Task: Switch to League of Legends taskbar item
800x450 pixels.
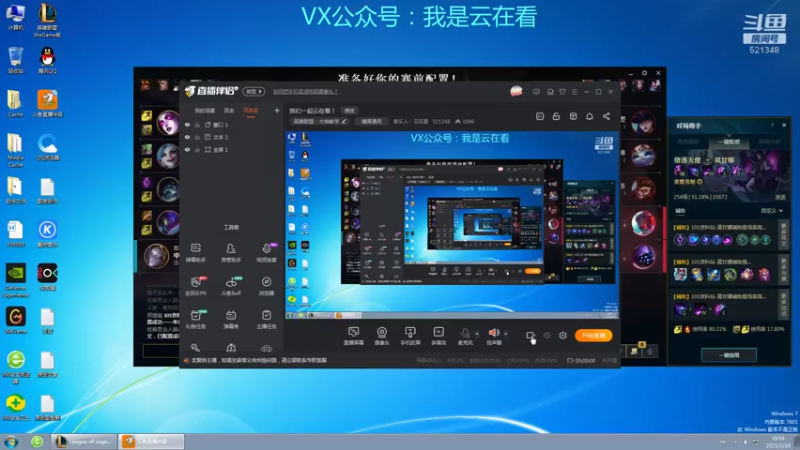Action: coord(84,441)
